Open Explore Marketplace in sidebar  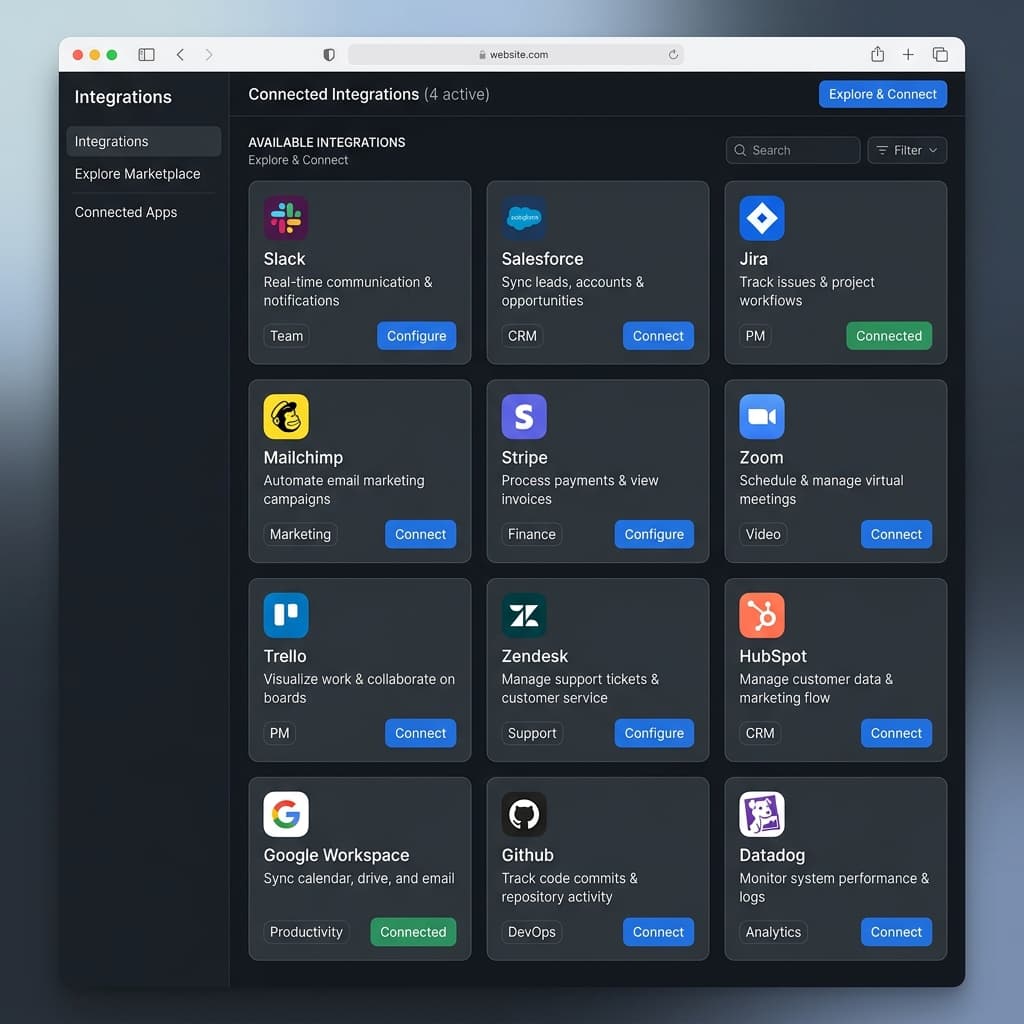click(137, 174)
